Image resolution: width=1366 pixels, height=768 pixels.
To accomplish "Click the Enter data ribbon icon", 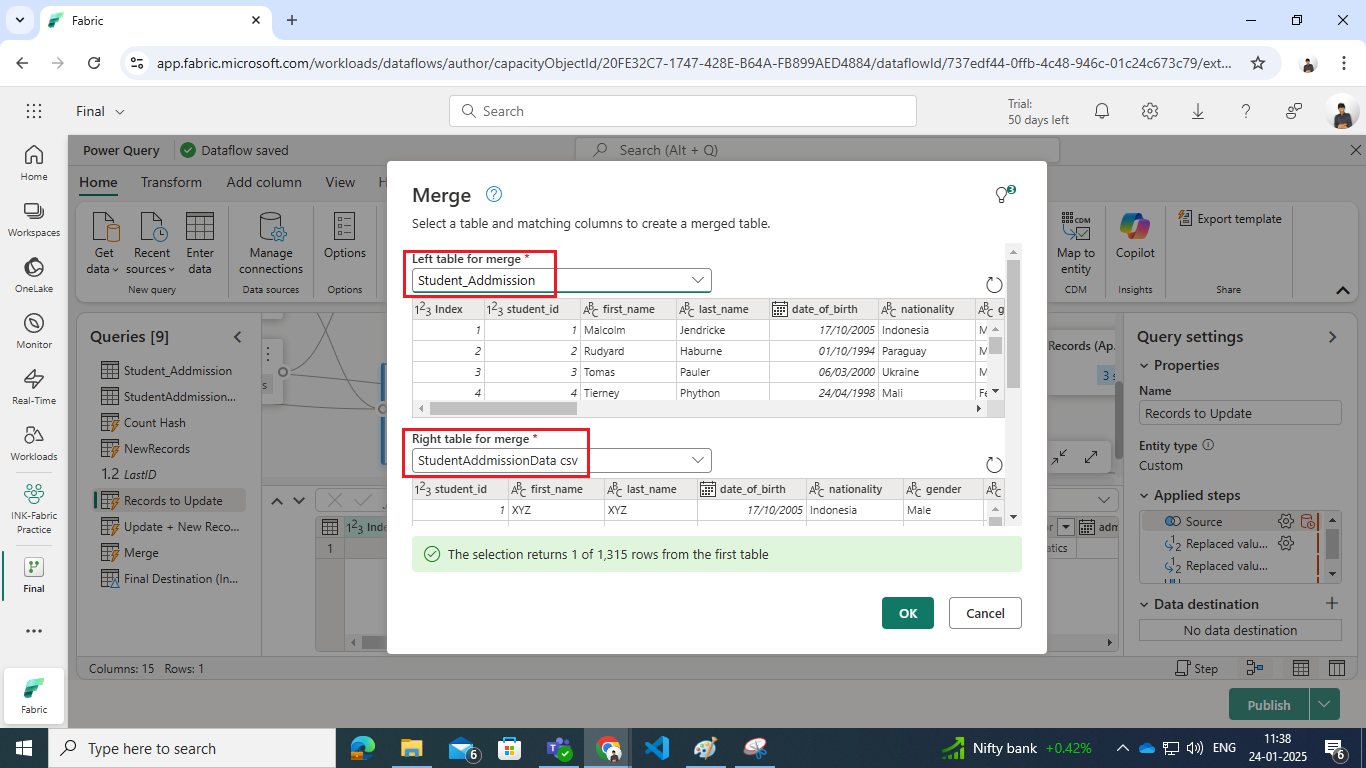I will tap(200, 243).
